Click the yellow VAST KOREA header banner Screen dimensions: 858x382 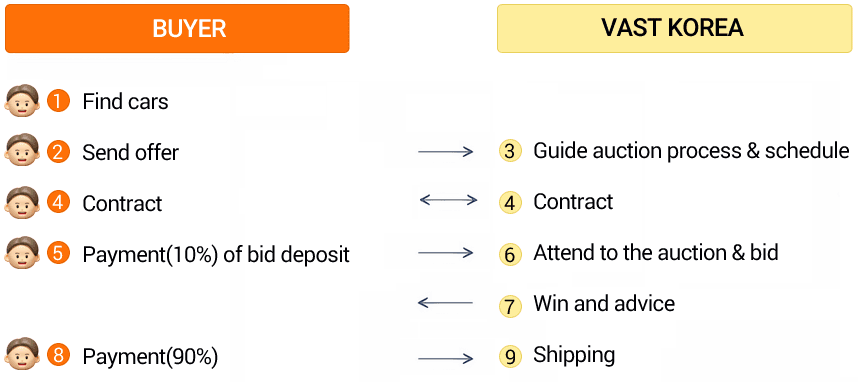coord(675,28)
